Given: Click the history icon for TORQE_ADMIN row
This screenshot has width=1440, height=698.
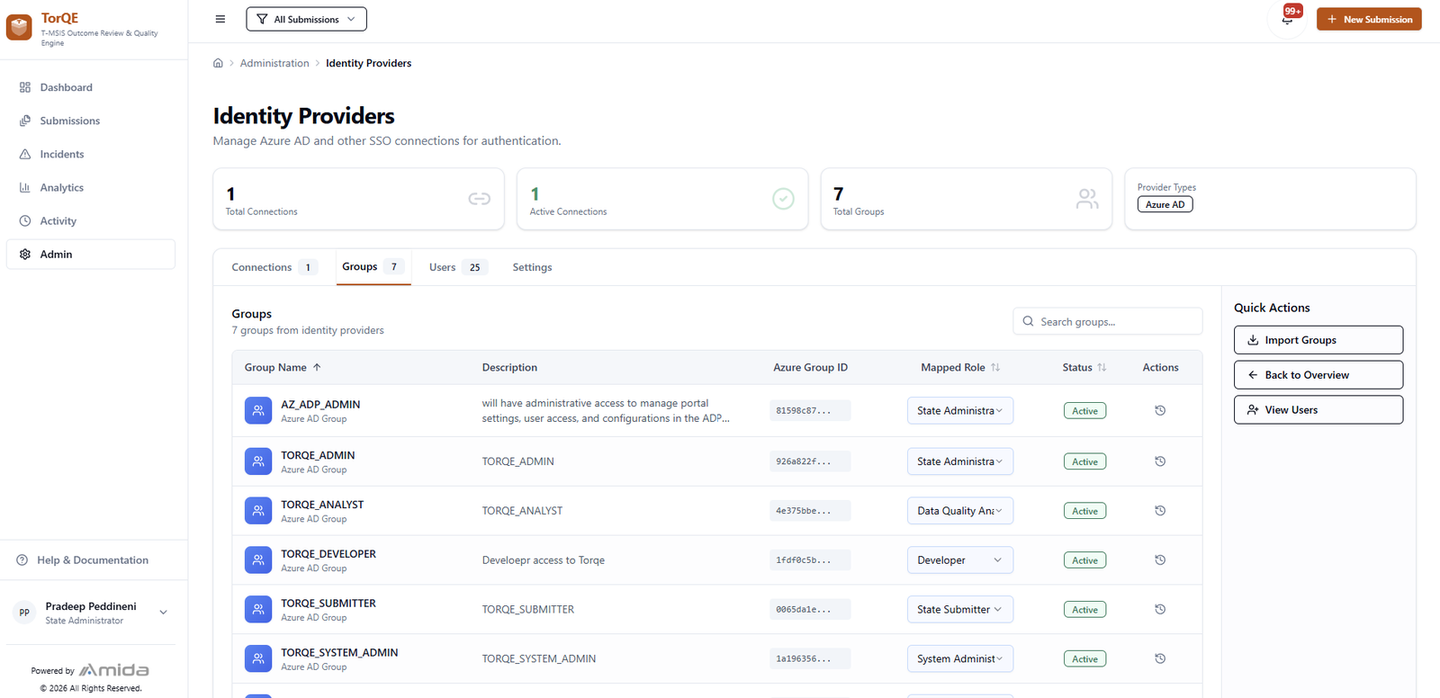Looking at the screenshot, I should coord(1160,461).
